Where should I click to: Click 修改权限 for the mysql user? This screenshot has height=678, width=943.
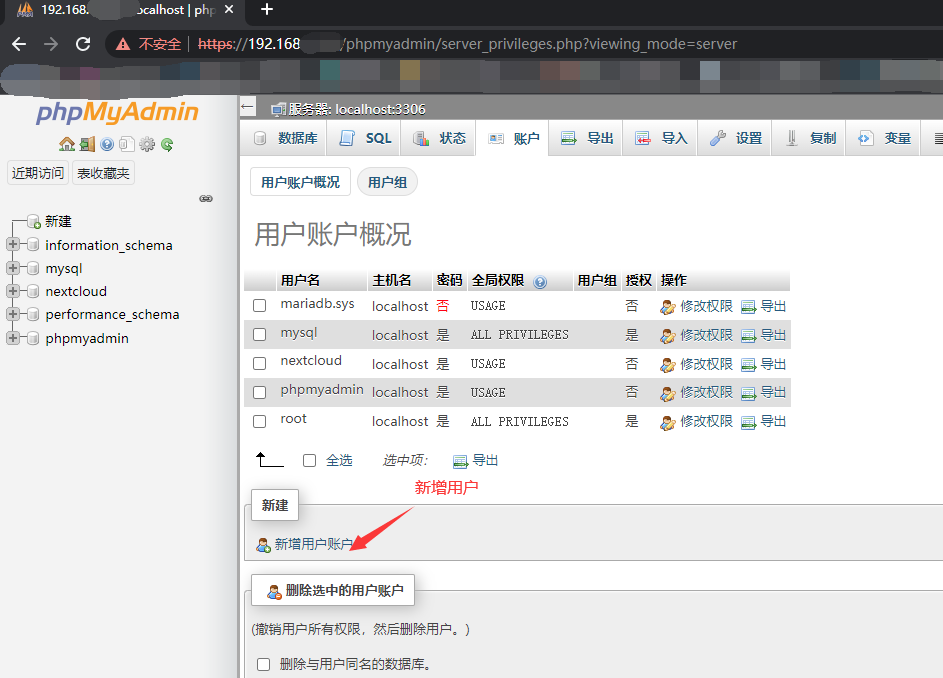(706, 335)
